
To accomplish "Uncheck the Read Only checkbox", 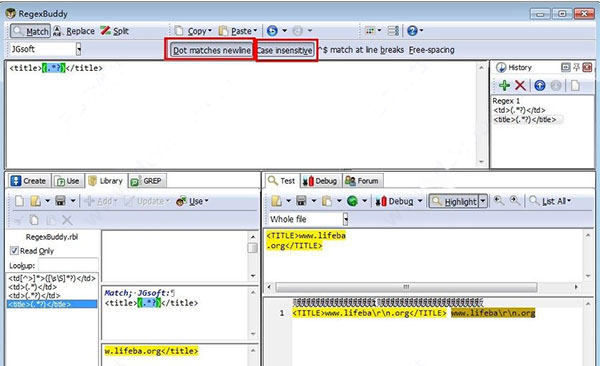I will tap(14, 251).
